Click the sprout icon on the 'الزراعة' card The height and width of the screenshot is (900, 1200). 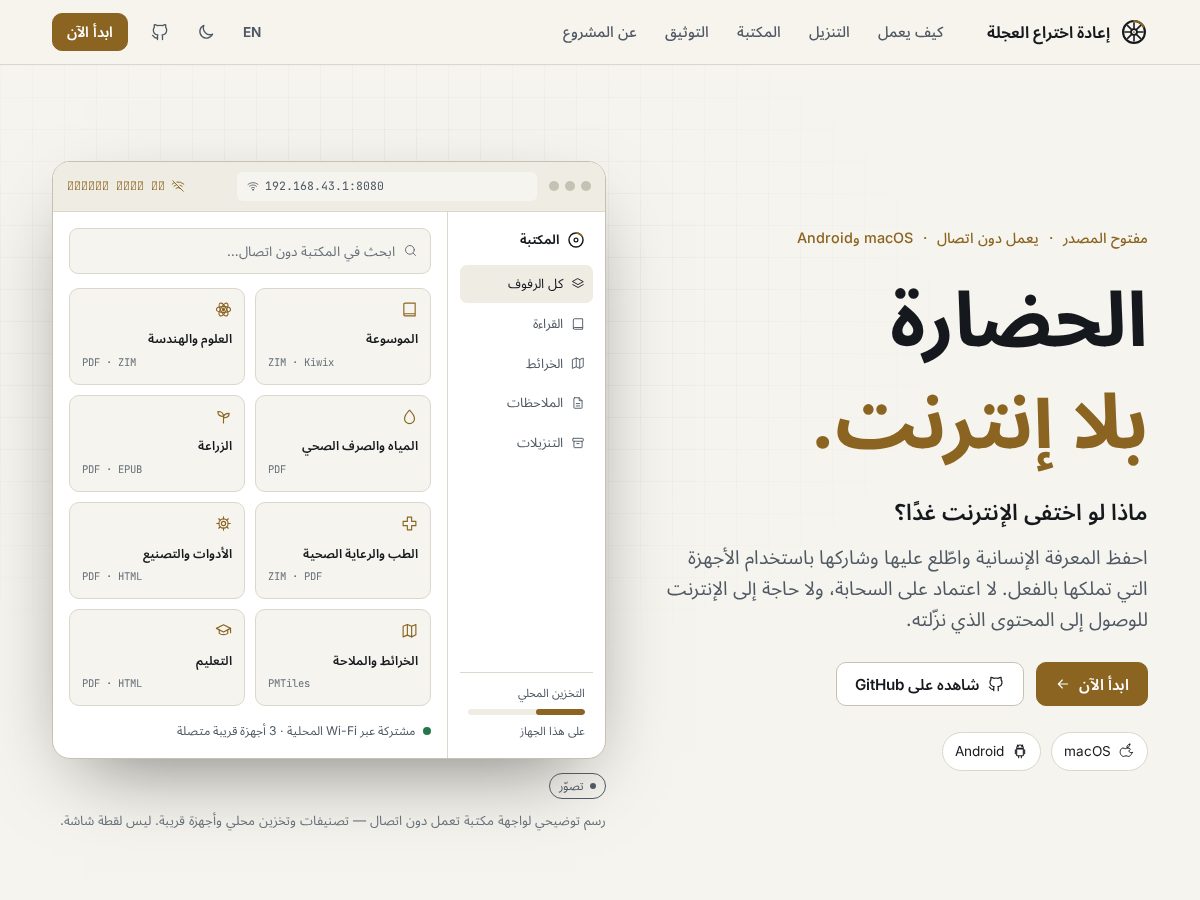click(223, 417)
